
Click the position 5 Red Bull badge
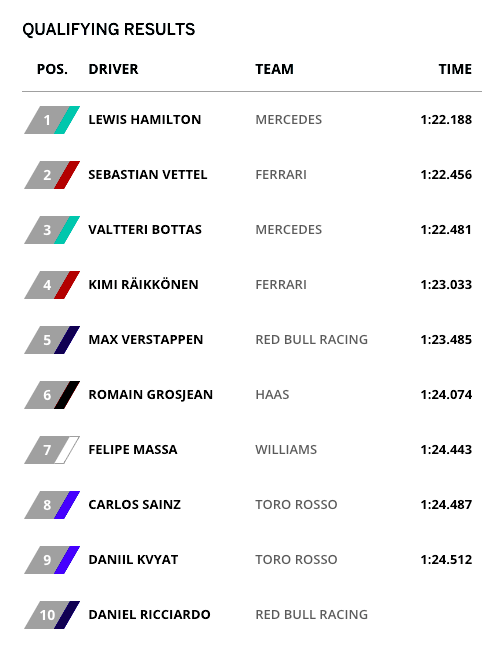pos(52,340)
